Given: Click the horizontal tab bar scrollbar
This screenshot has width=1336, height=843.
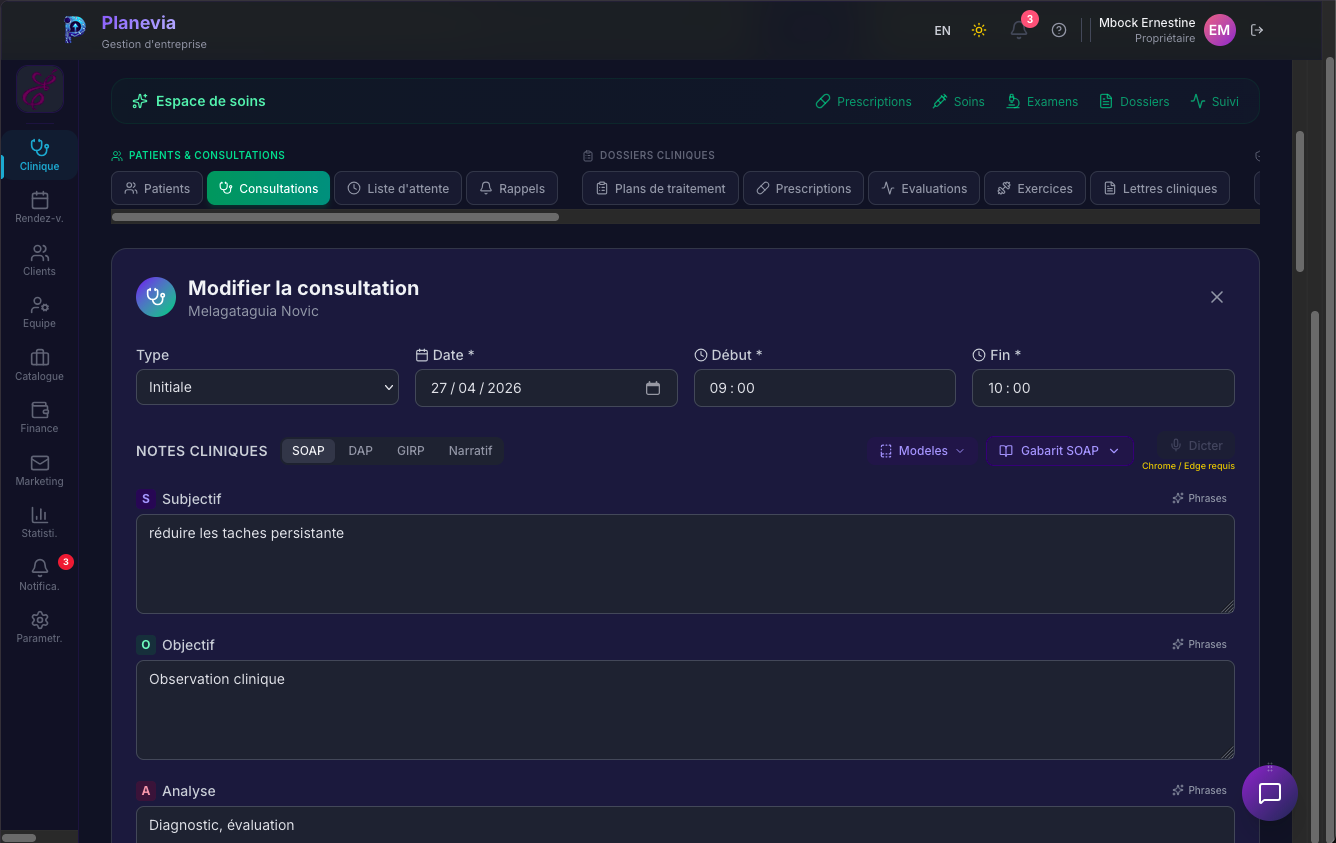Looking at the screenshot, I should 335,216.
